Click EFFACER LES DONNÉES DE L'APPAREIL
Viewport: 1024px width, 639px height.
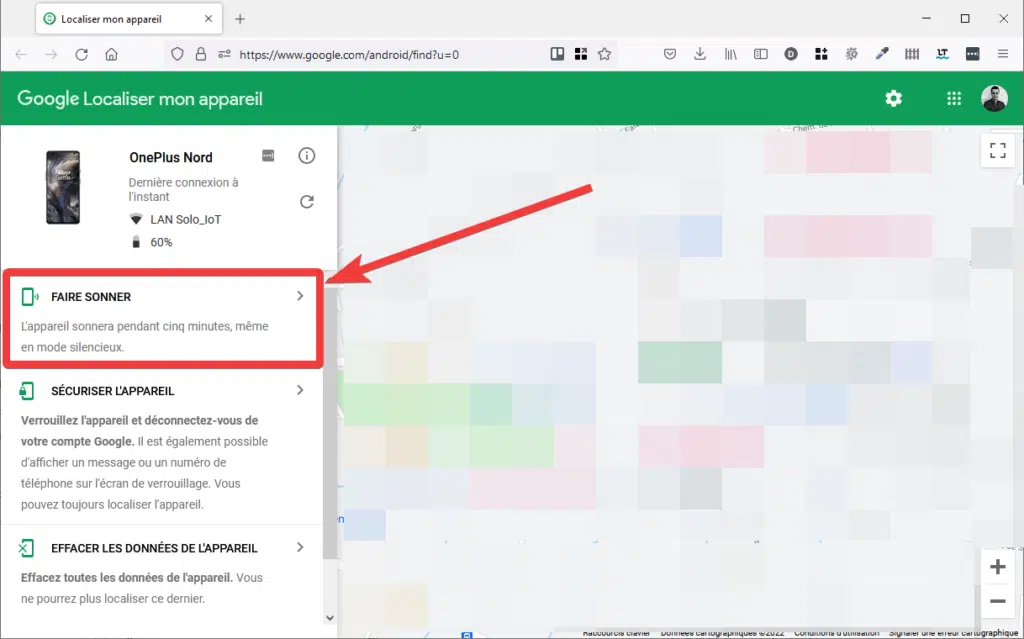coord(154,548)
